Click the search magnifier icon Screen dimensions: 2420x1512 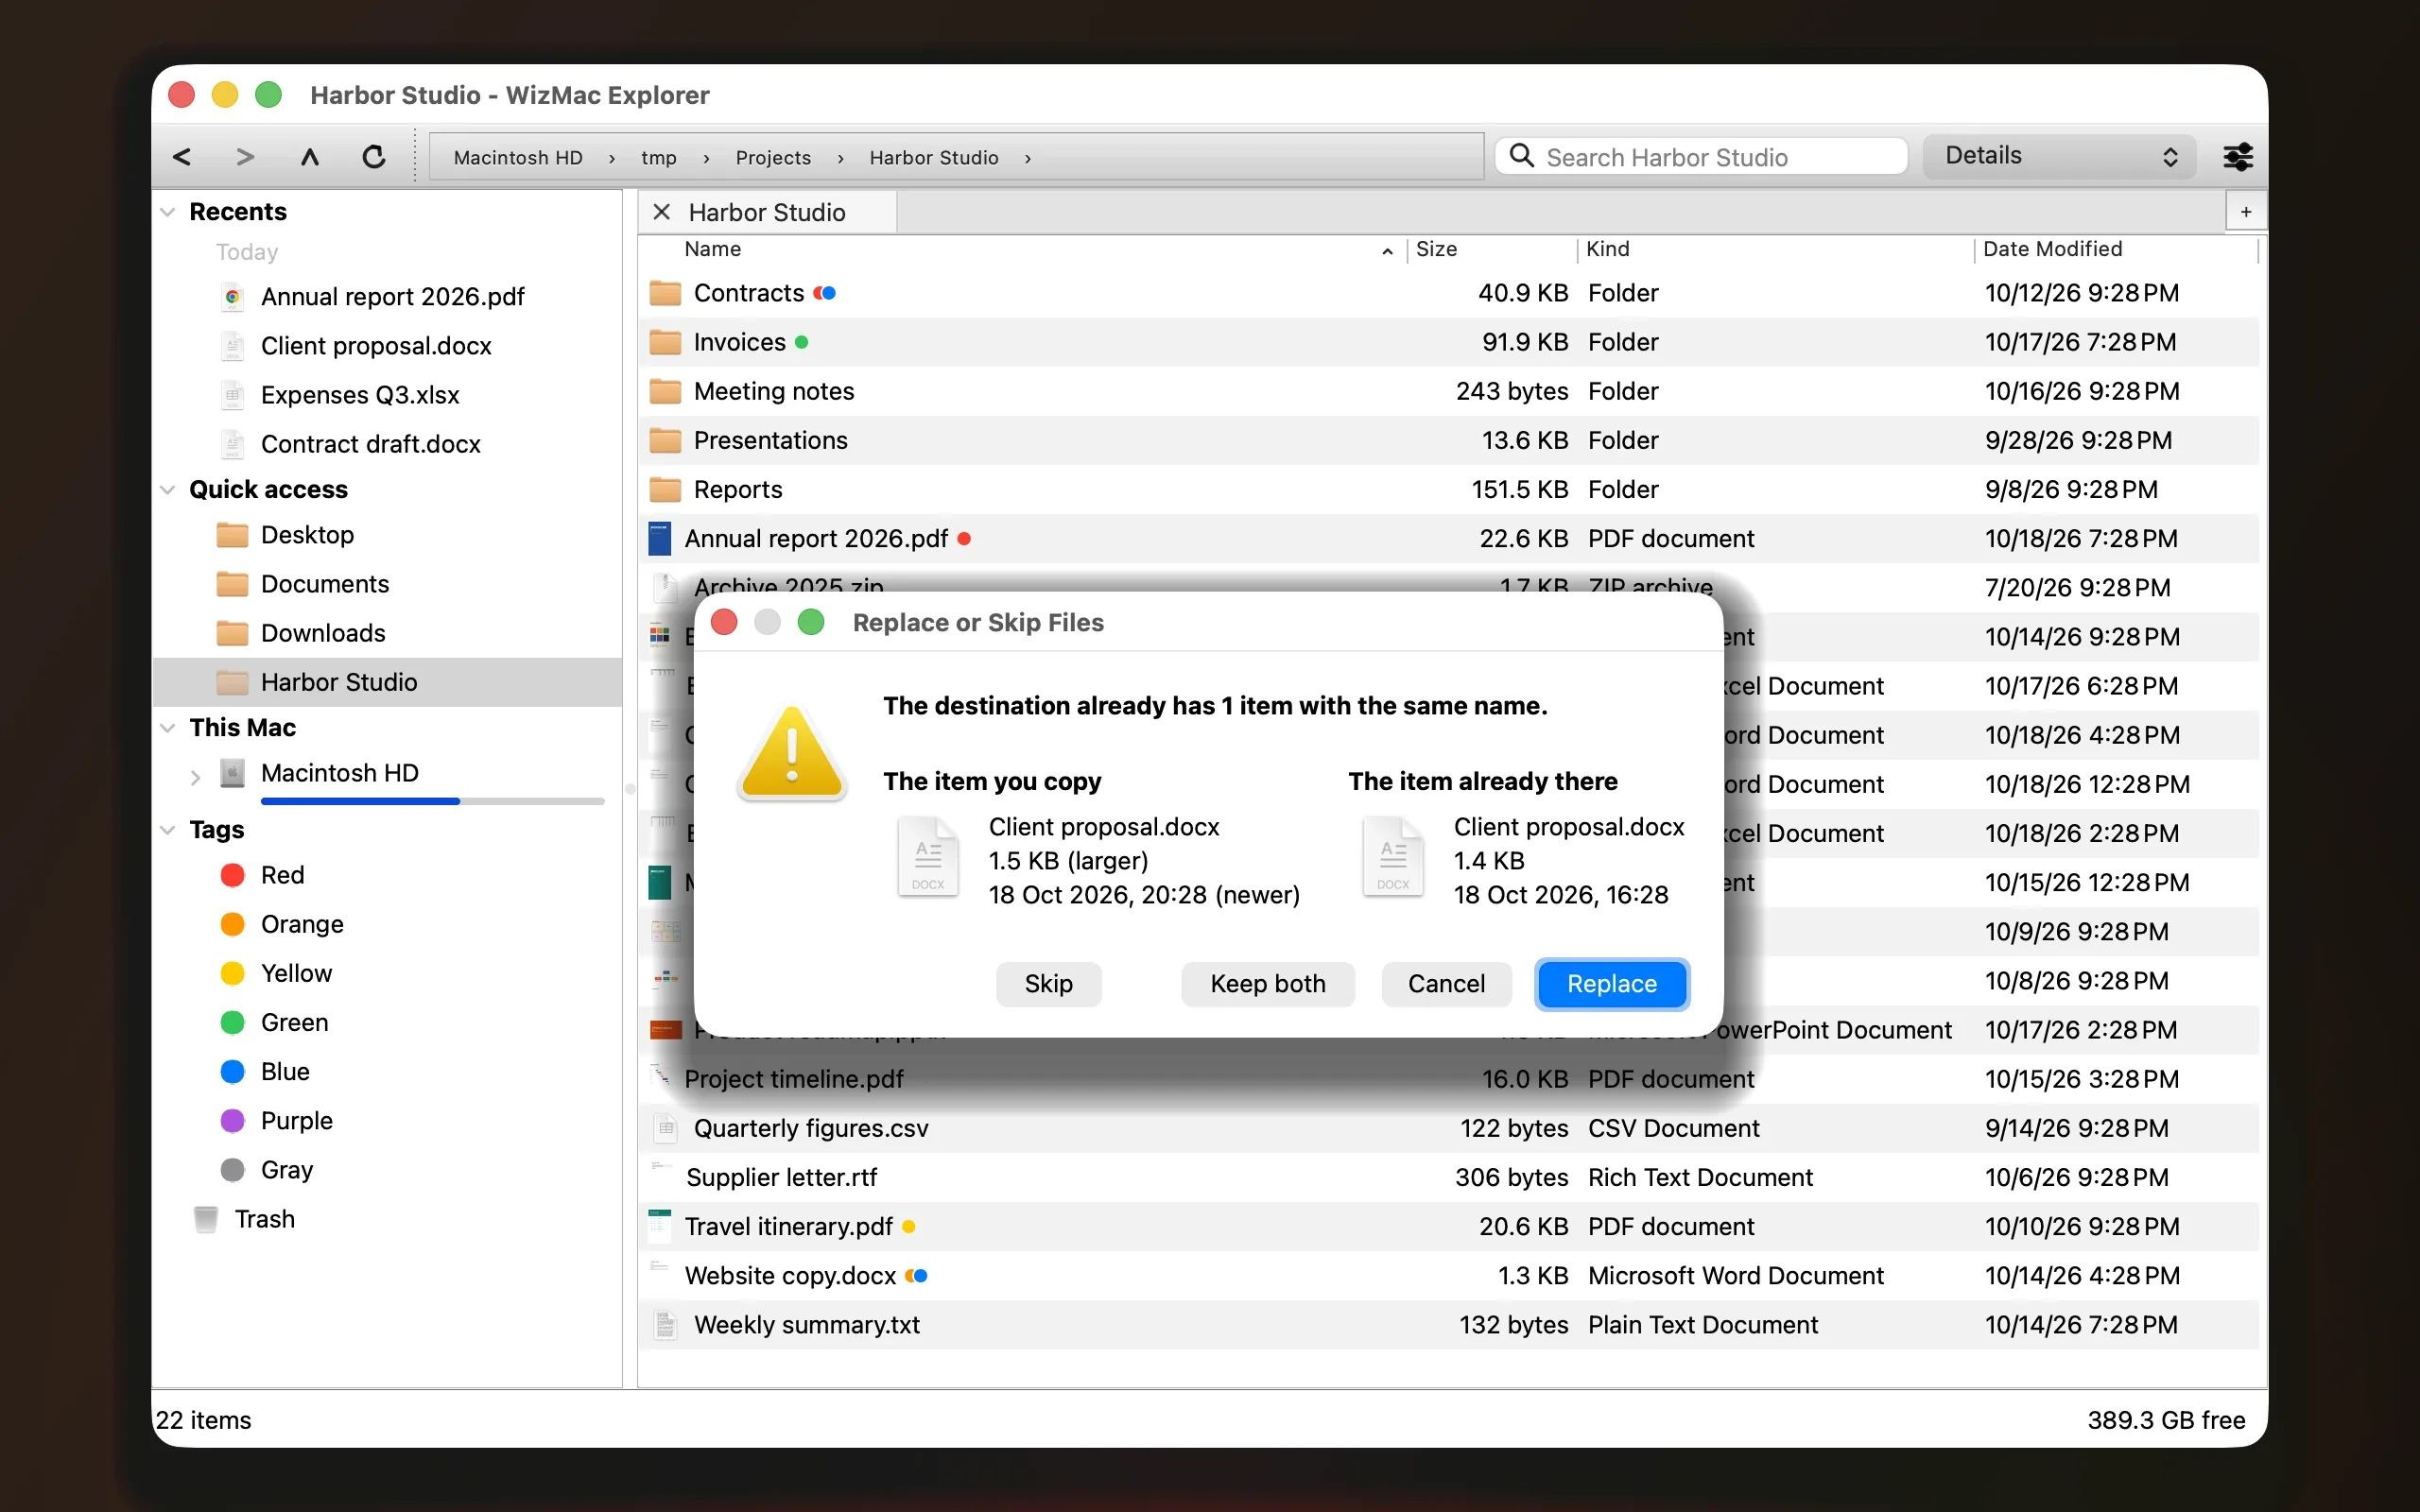click(1521, 156)
